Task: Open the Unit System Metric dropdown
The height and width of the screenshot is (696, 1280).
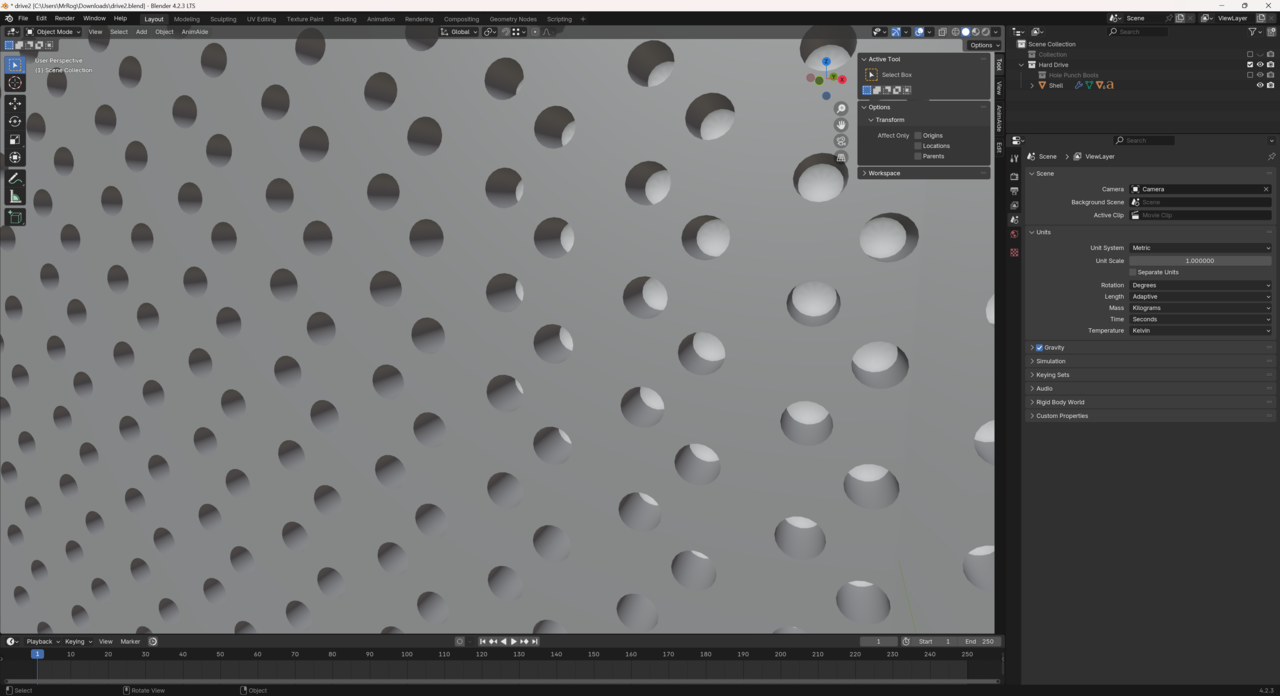Action: pos(1201,248)
